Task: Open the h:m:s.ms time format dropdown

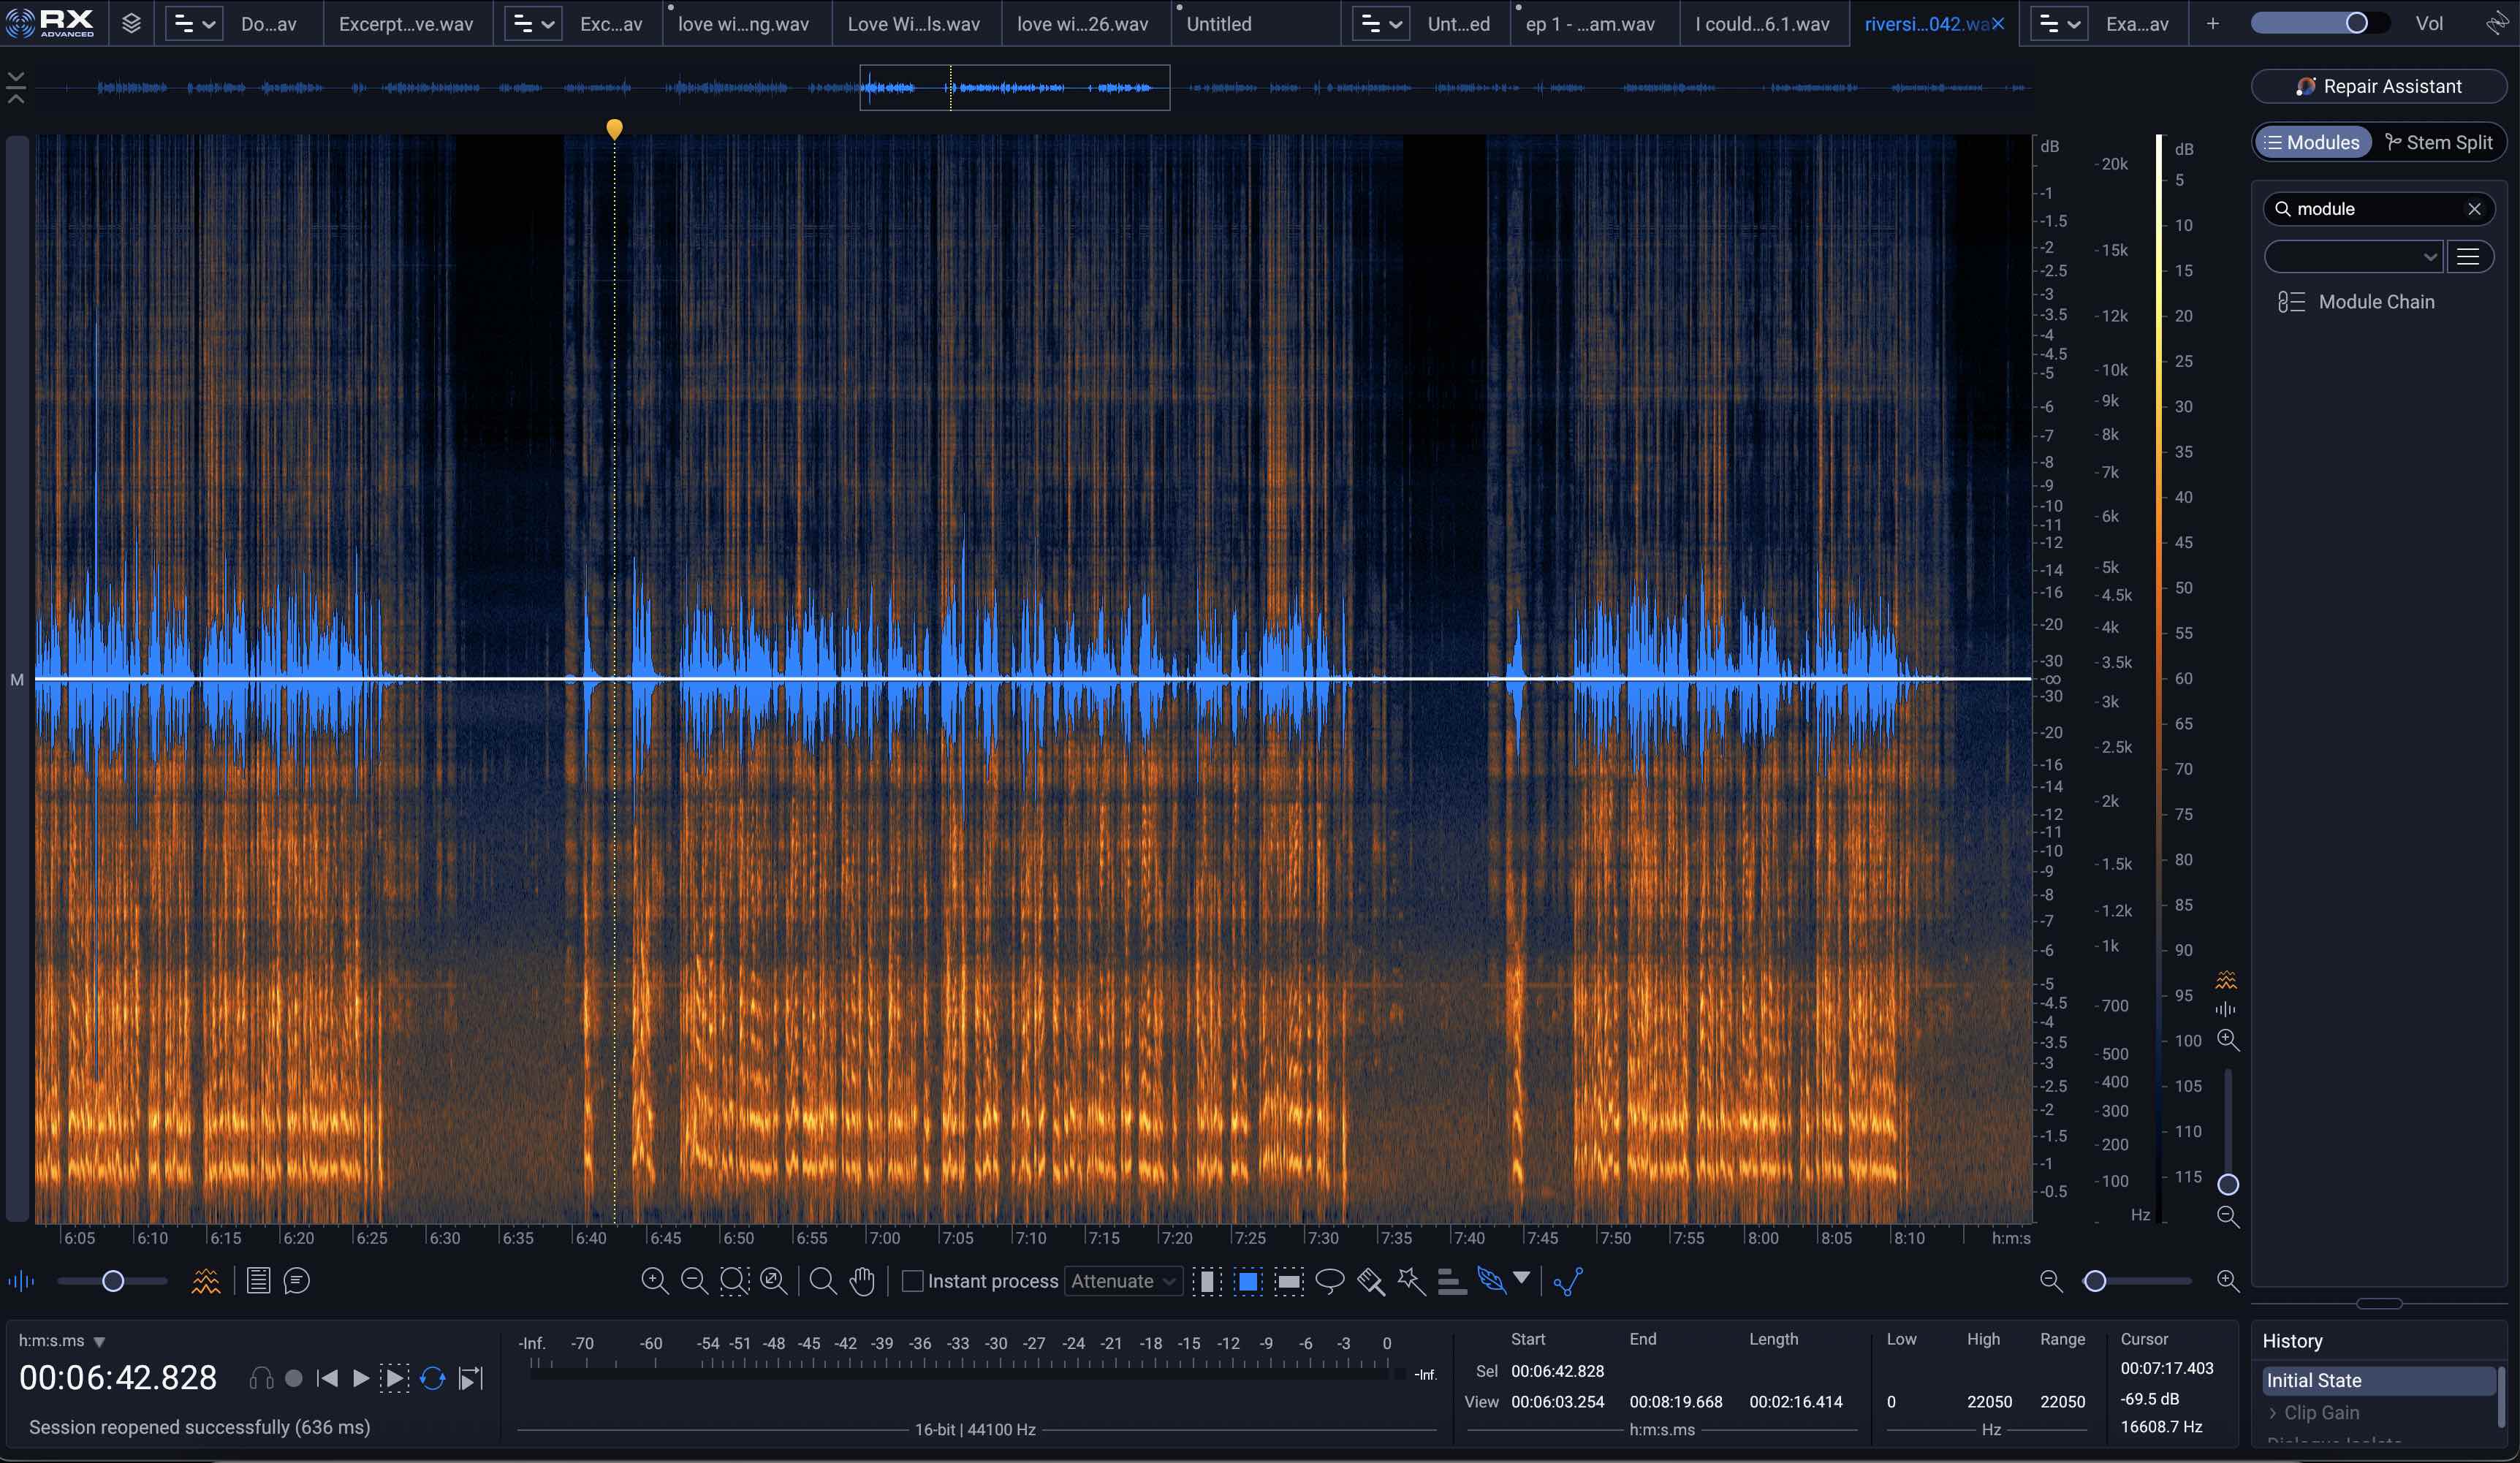Action: pos(62,1340)
